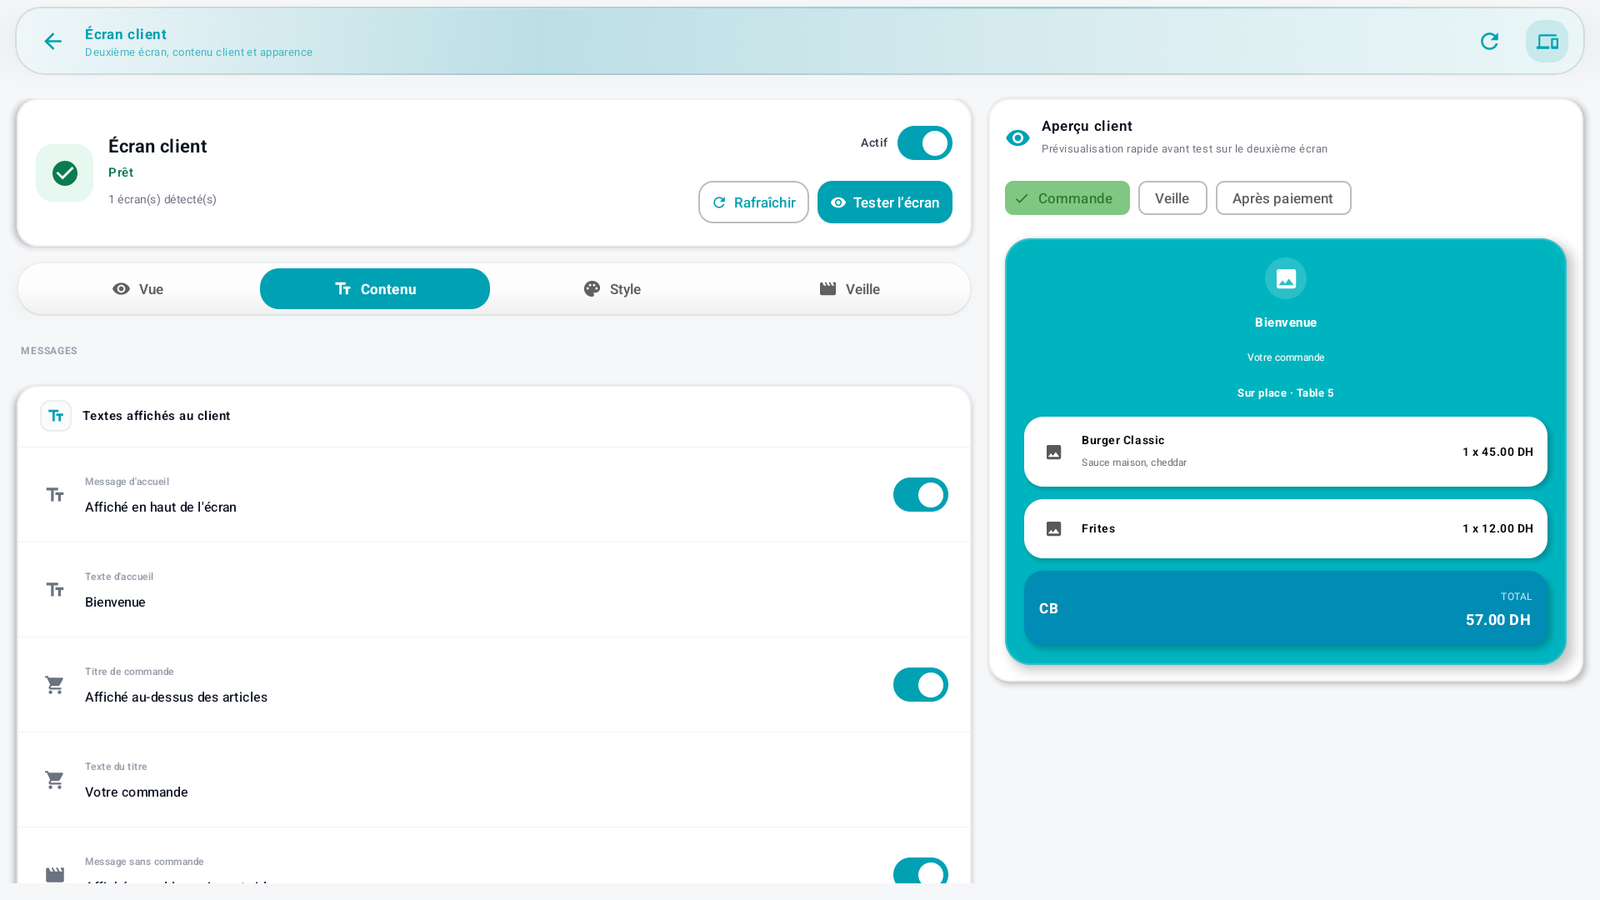Switch to the Style tab

pyautogui.click(x=612, y=289)
